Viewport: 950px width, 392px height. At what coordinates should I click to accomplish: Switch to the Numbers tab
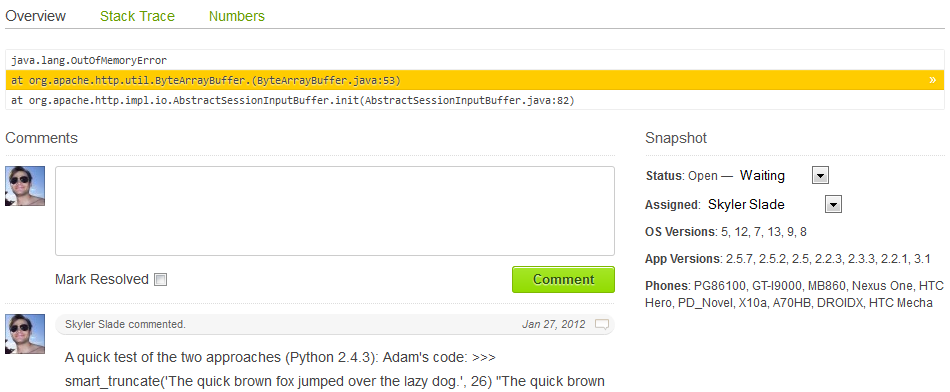(x=237, y=16)
